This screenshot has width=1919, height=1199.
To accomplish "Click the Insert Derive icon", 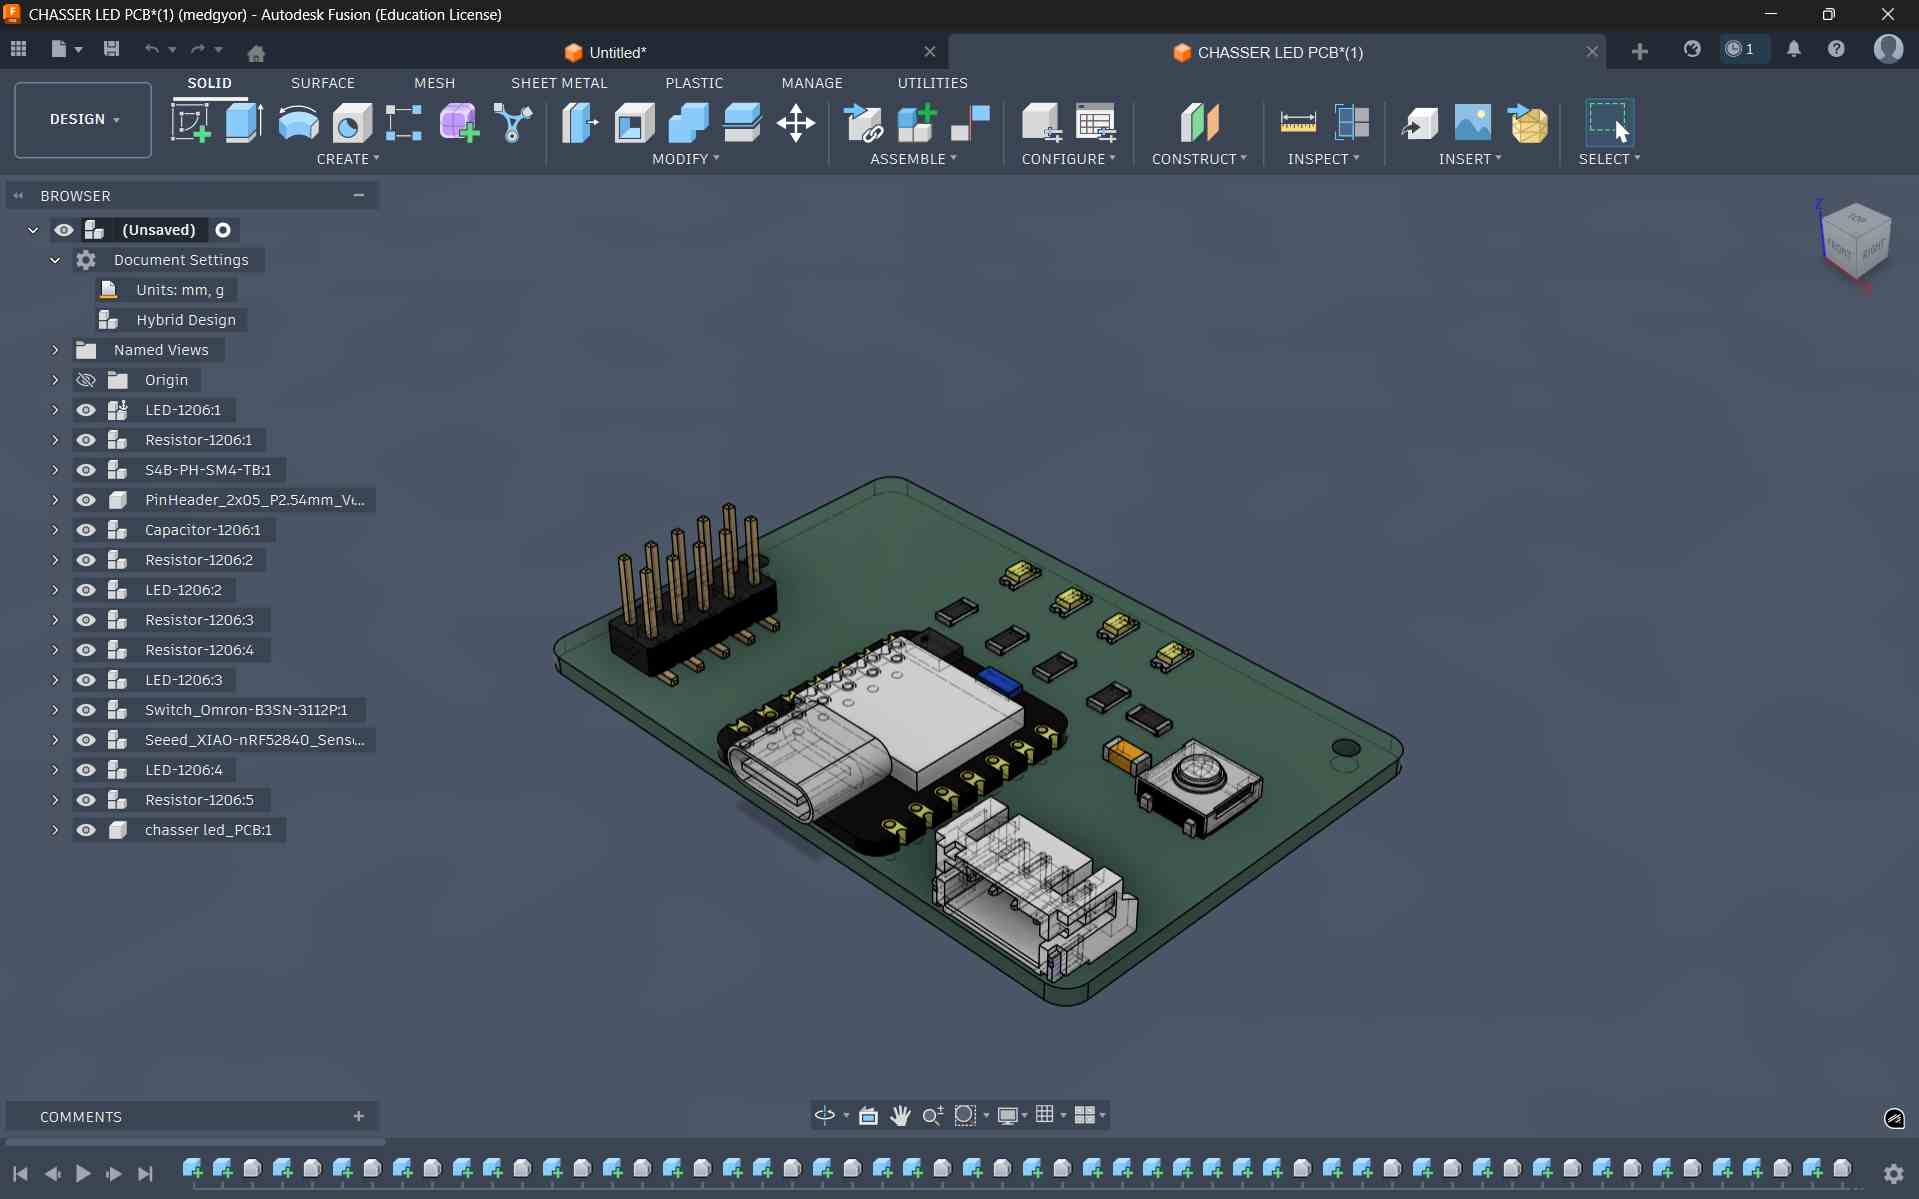I will click(1419, 123).
